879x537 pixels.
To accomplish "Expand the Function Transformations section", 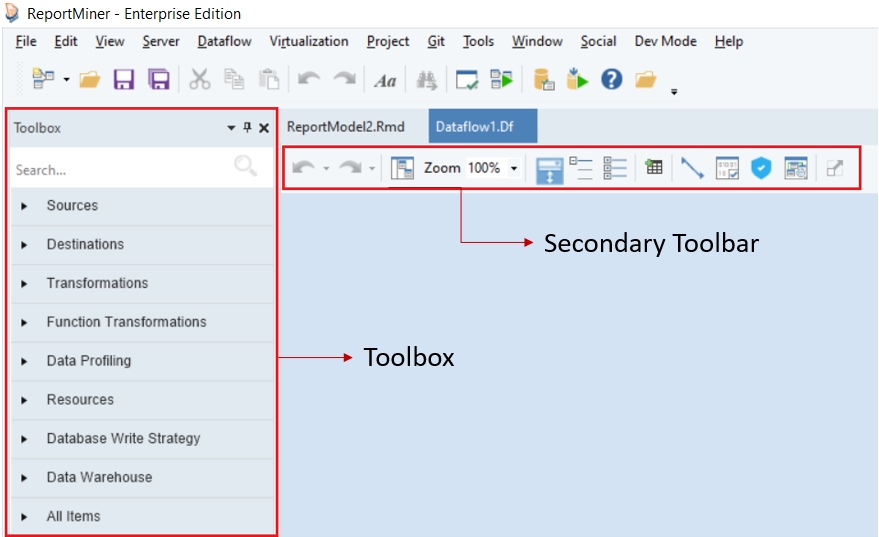I will point(126,322).
